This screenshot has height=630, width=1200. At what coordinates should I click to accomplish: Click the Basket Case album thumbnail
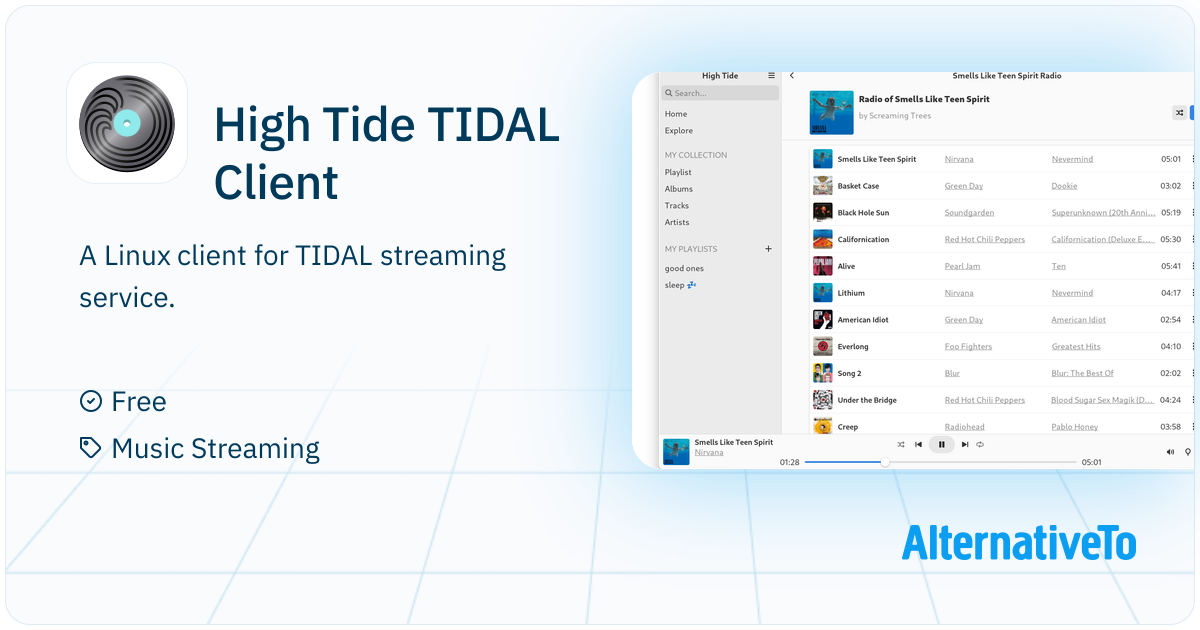tap(823, 186)
